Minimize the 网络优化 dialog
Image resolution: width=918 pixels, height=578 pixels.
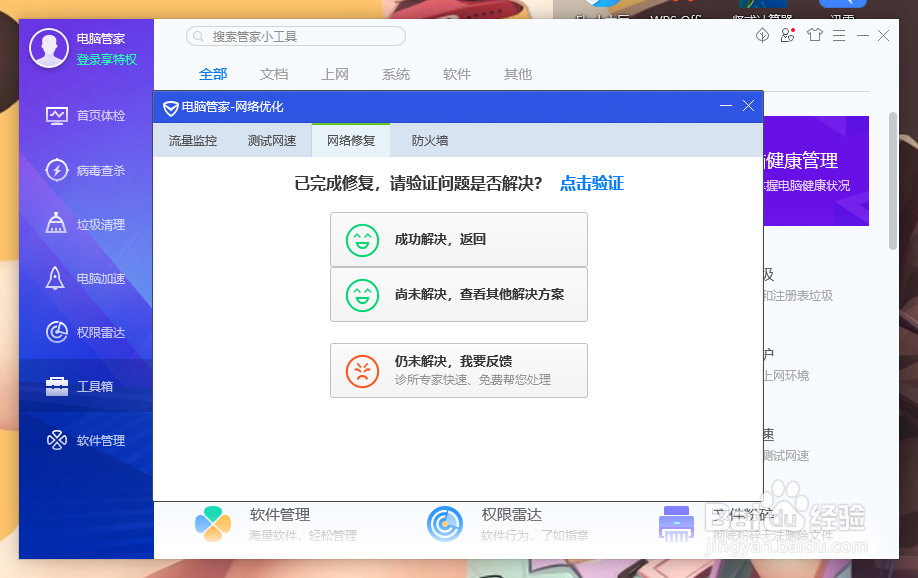click(x=726, y=106)
